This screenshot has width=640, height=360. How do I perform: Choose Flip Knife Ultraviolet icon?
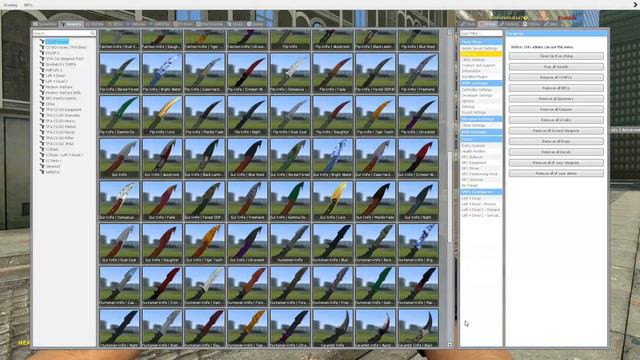click(x=418, y=116)
